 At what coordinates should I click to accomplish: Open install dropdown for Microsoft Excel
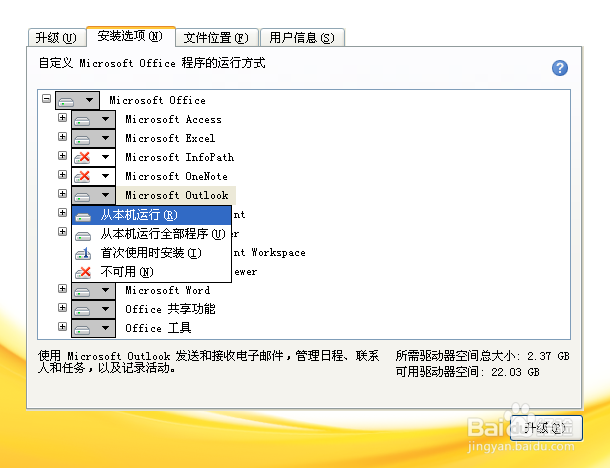point(93,138)
